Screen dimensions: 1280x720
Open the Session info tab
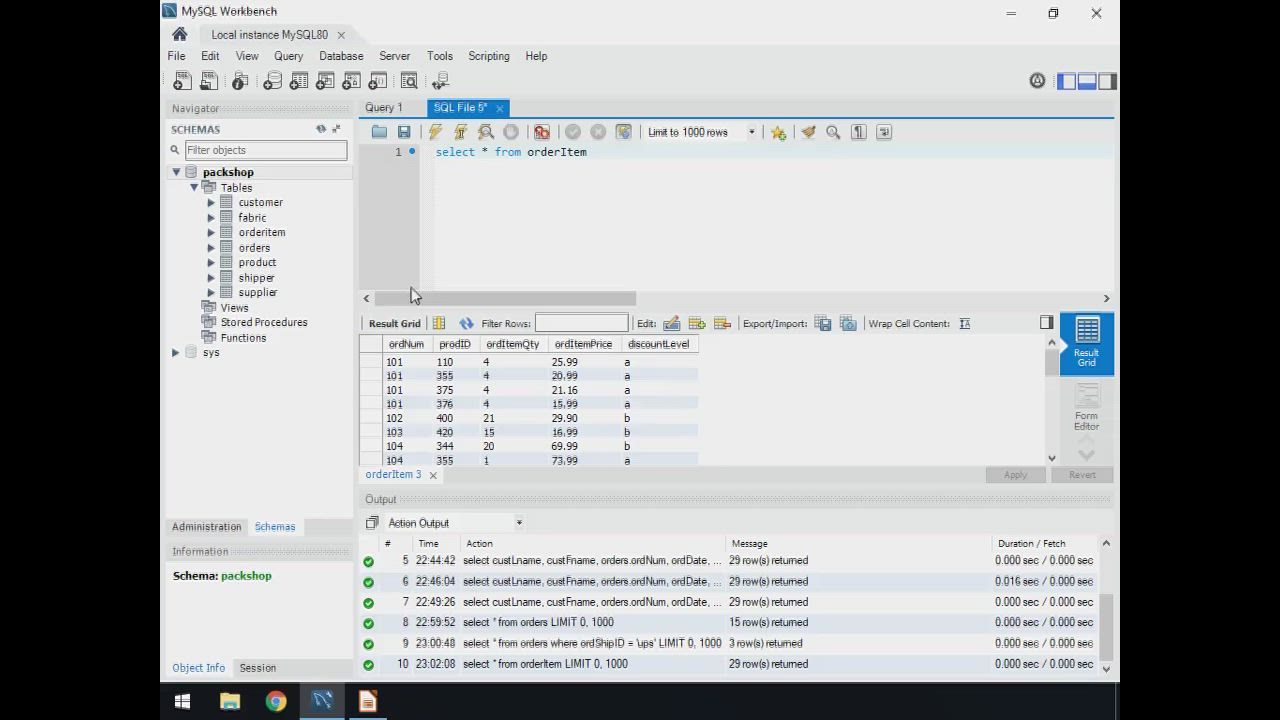pos(257,668)
